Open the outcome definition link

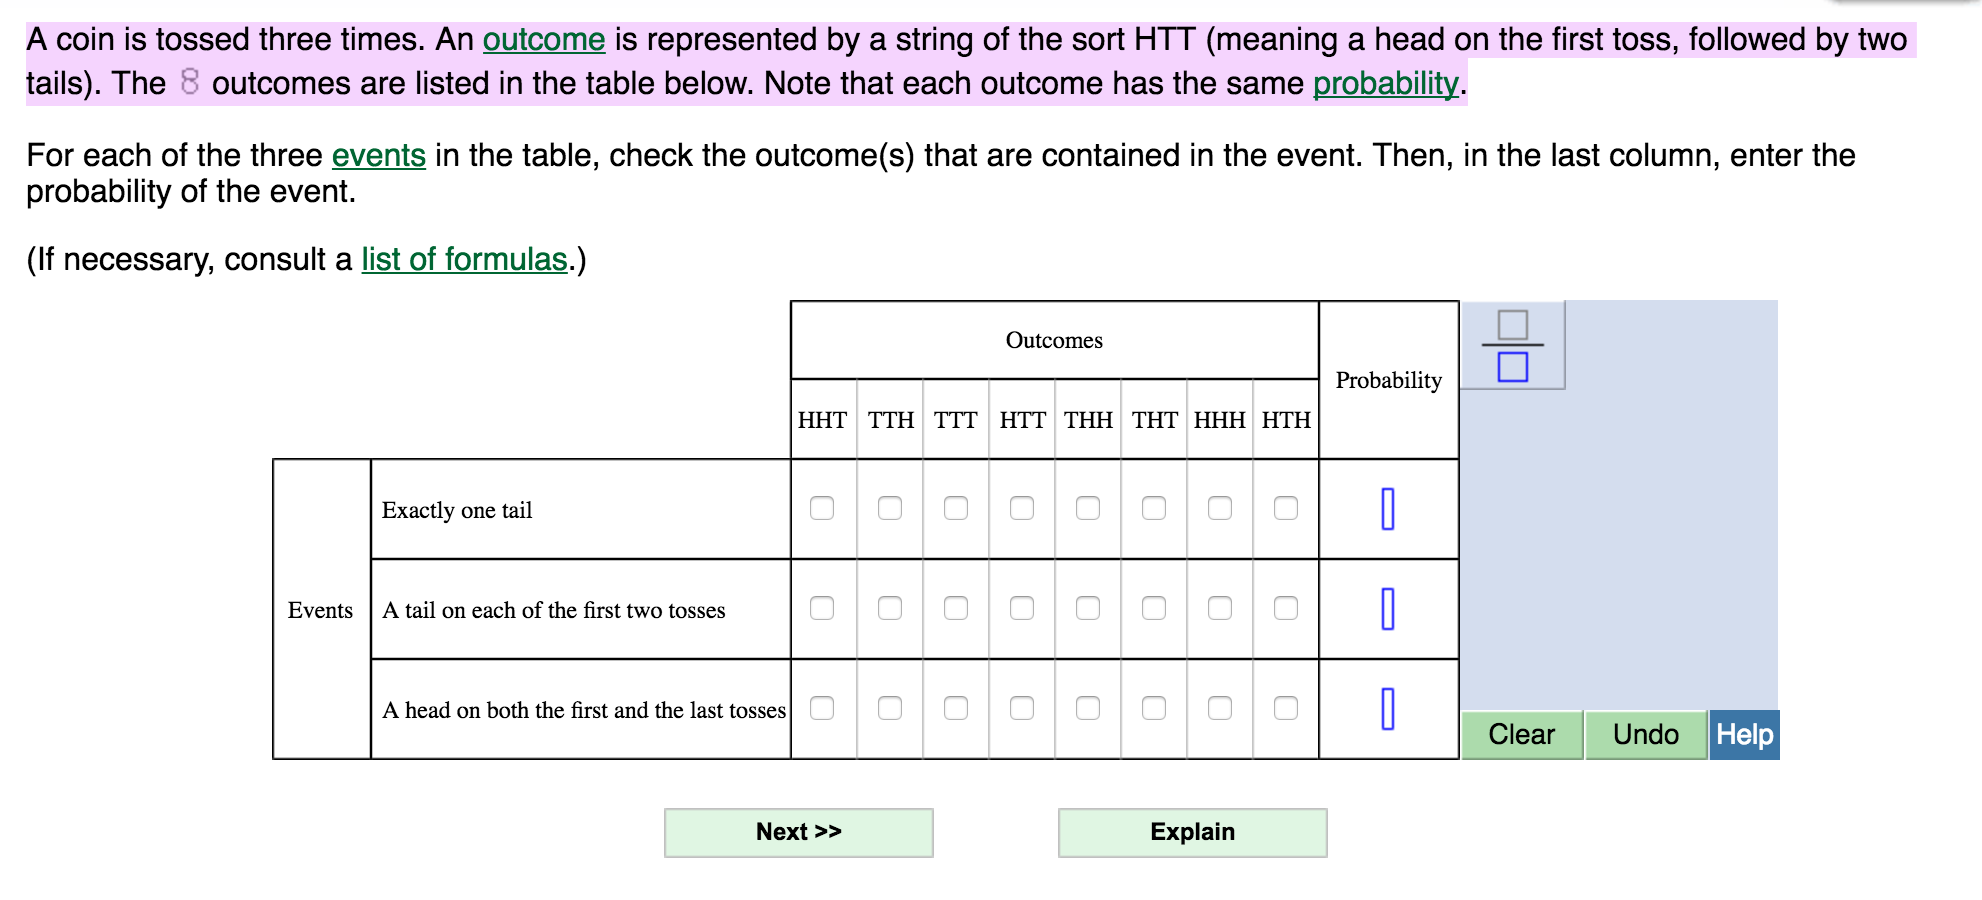[544, 40]
